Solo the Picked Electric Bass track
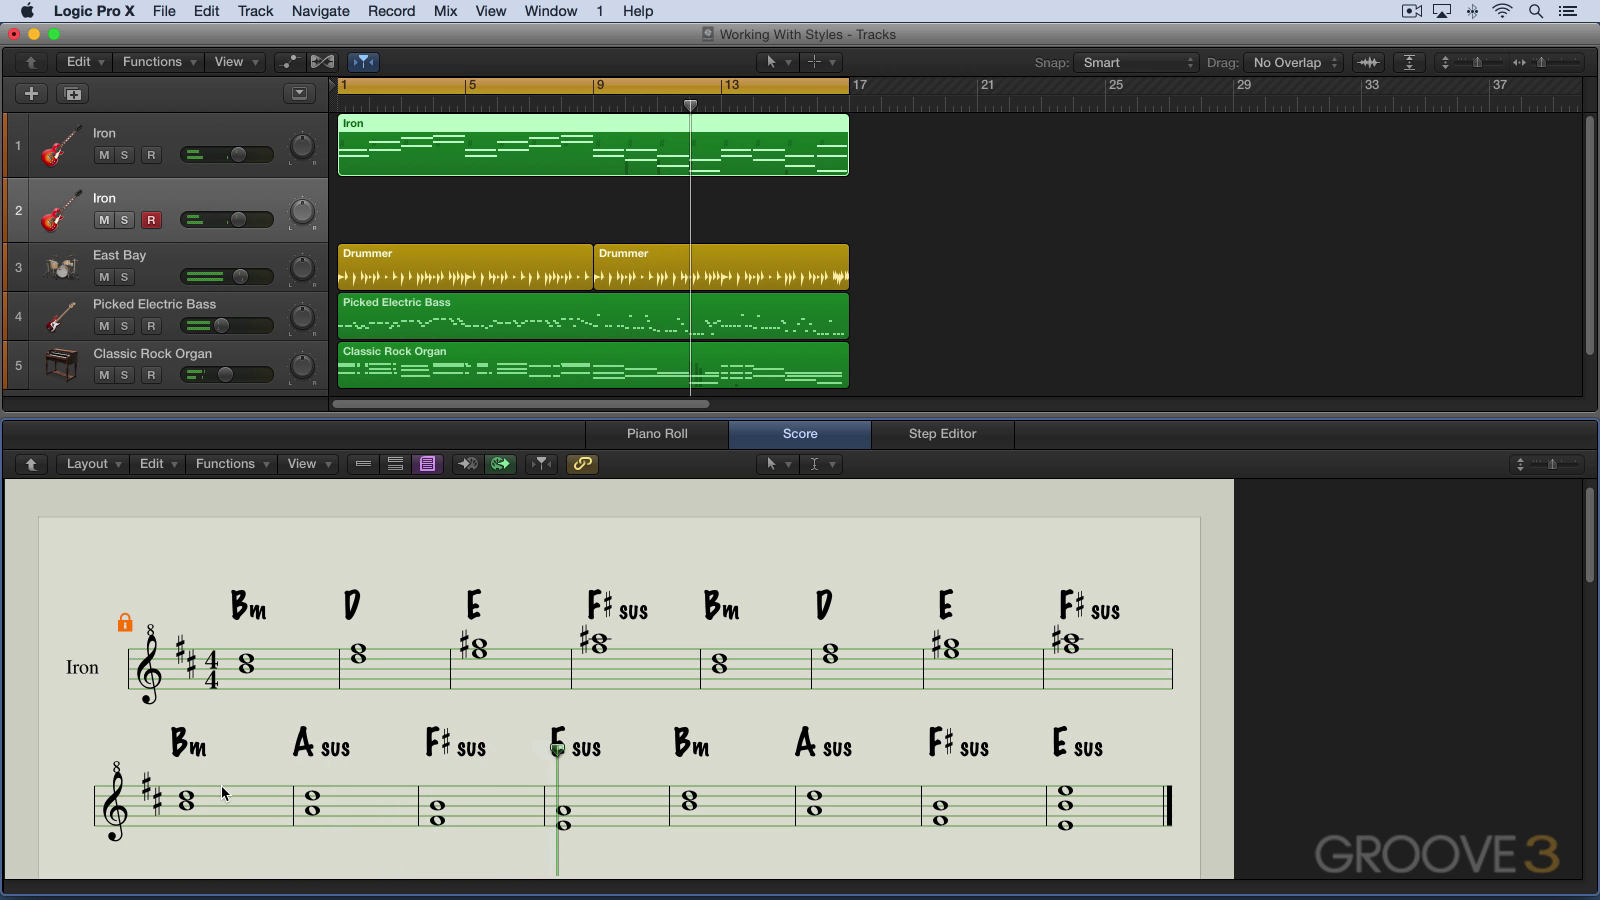This screenshot has width=1600, height=900. [x=124, y=326]
